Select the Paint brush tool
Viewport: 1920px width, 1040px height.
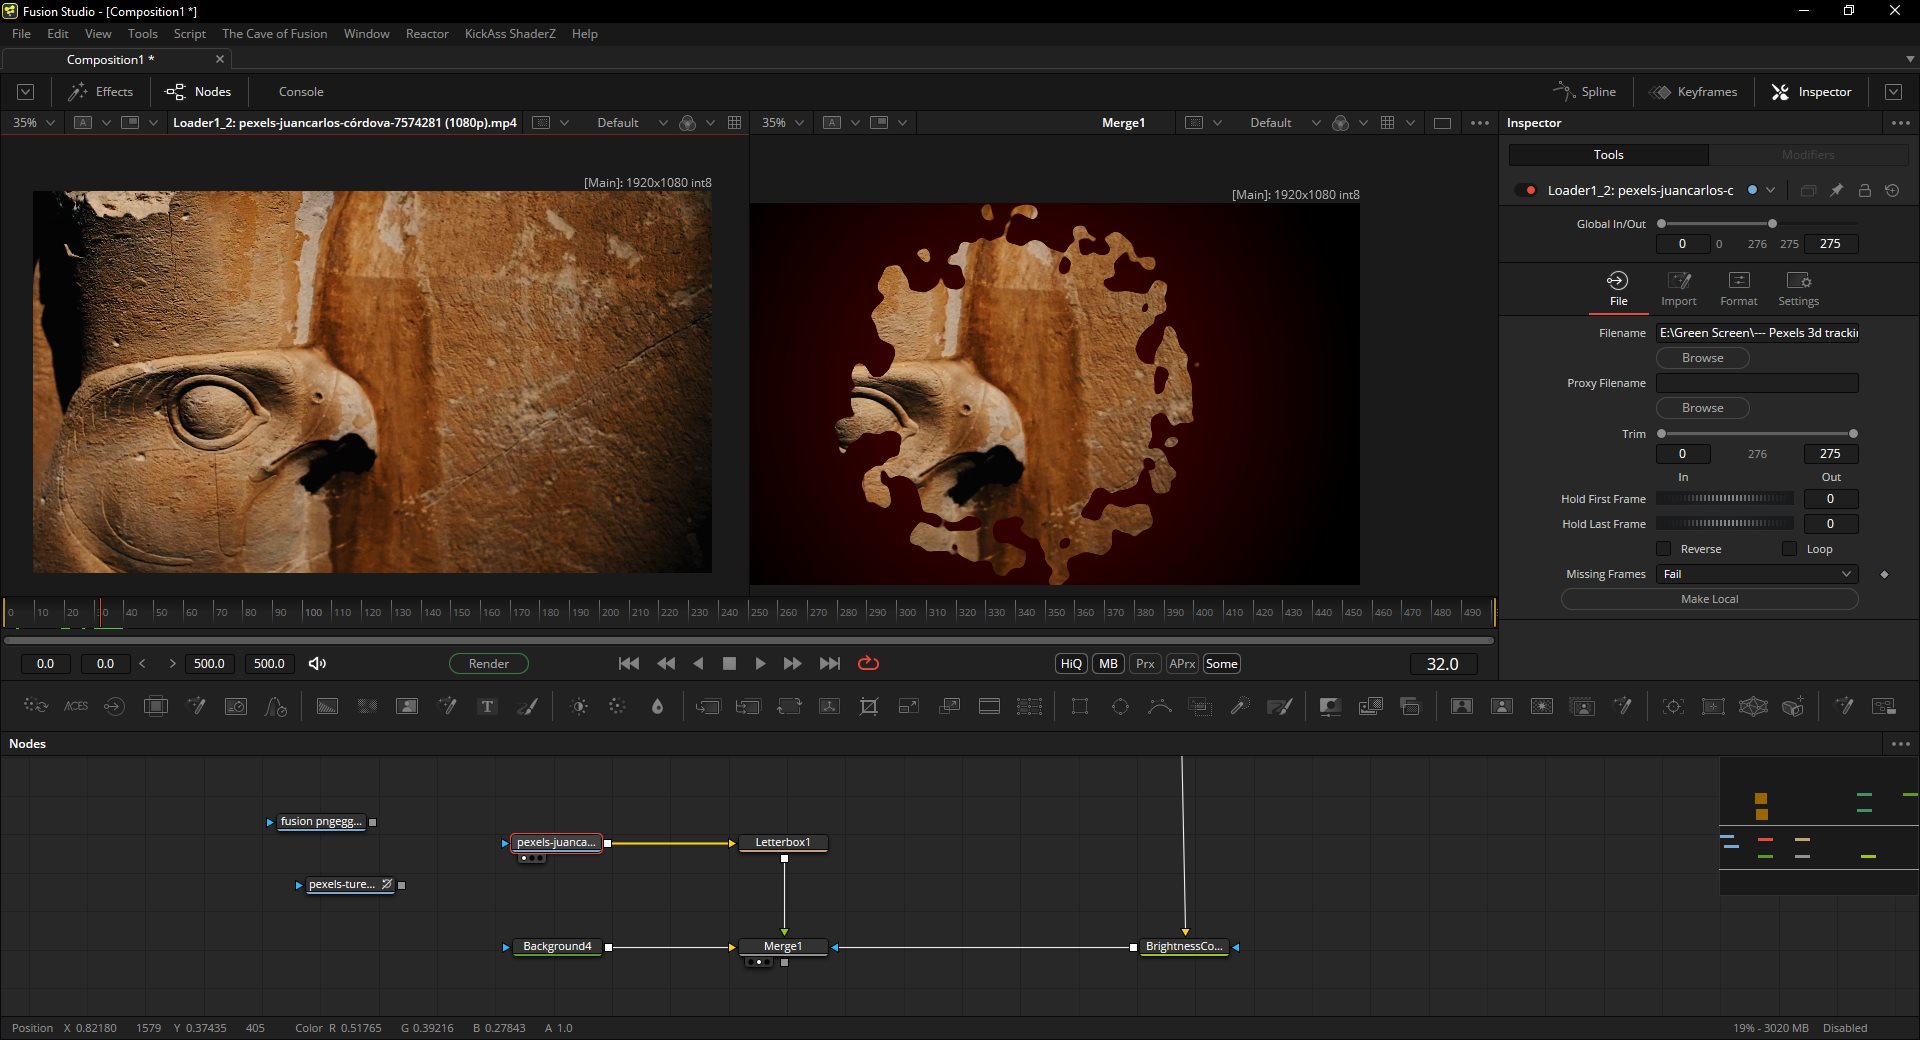(x=527, y=706)
